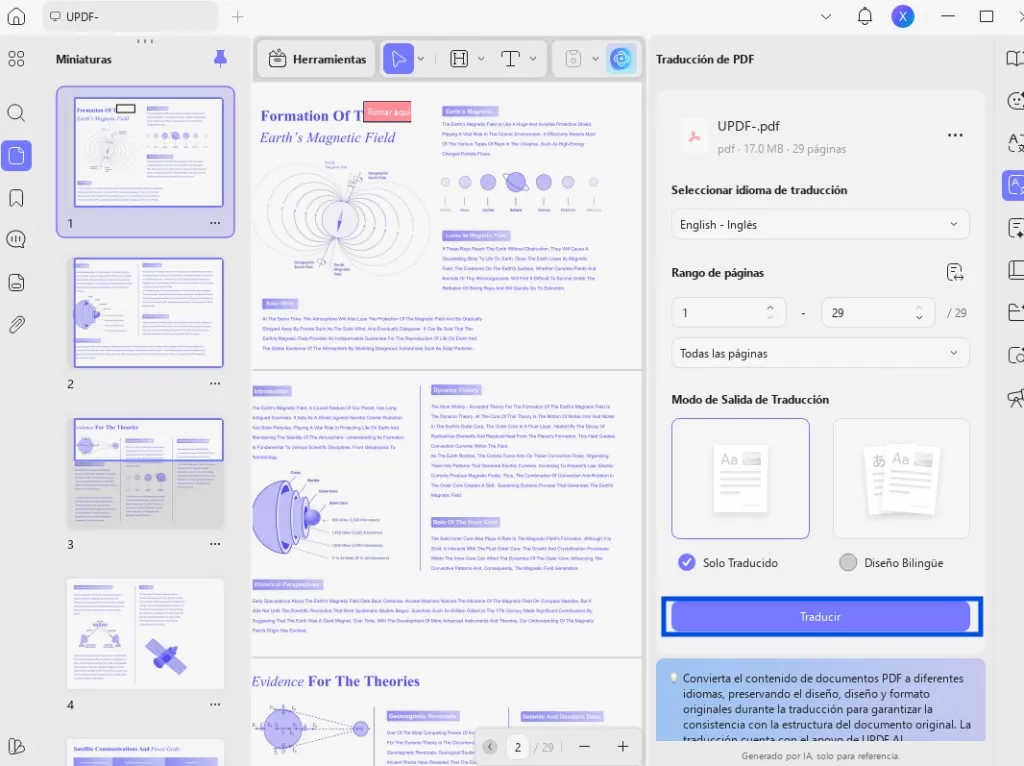This screenshot has height=766, width=1024.
Task: Click the Traducción de PDF panel title
Action: (x=705, y=59)
